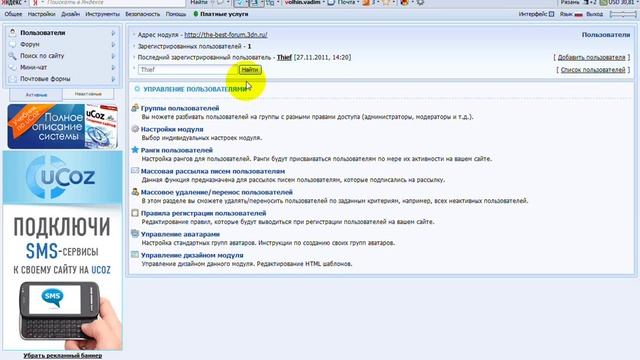Screen dimensions: 640x360
Task: Click the slider control in top-right bar
Action: tap(622, 14)
